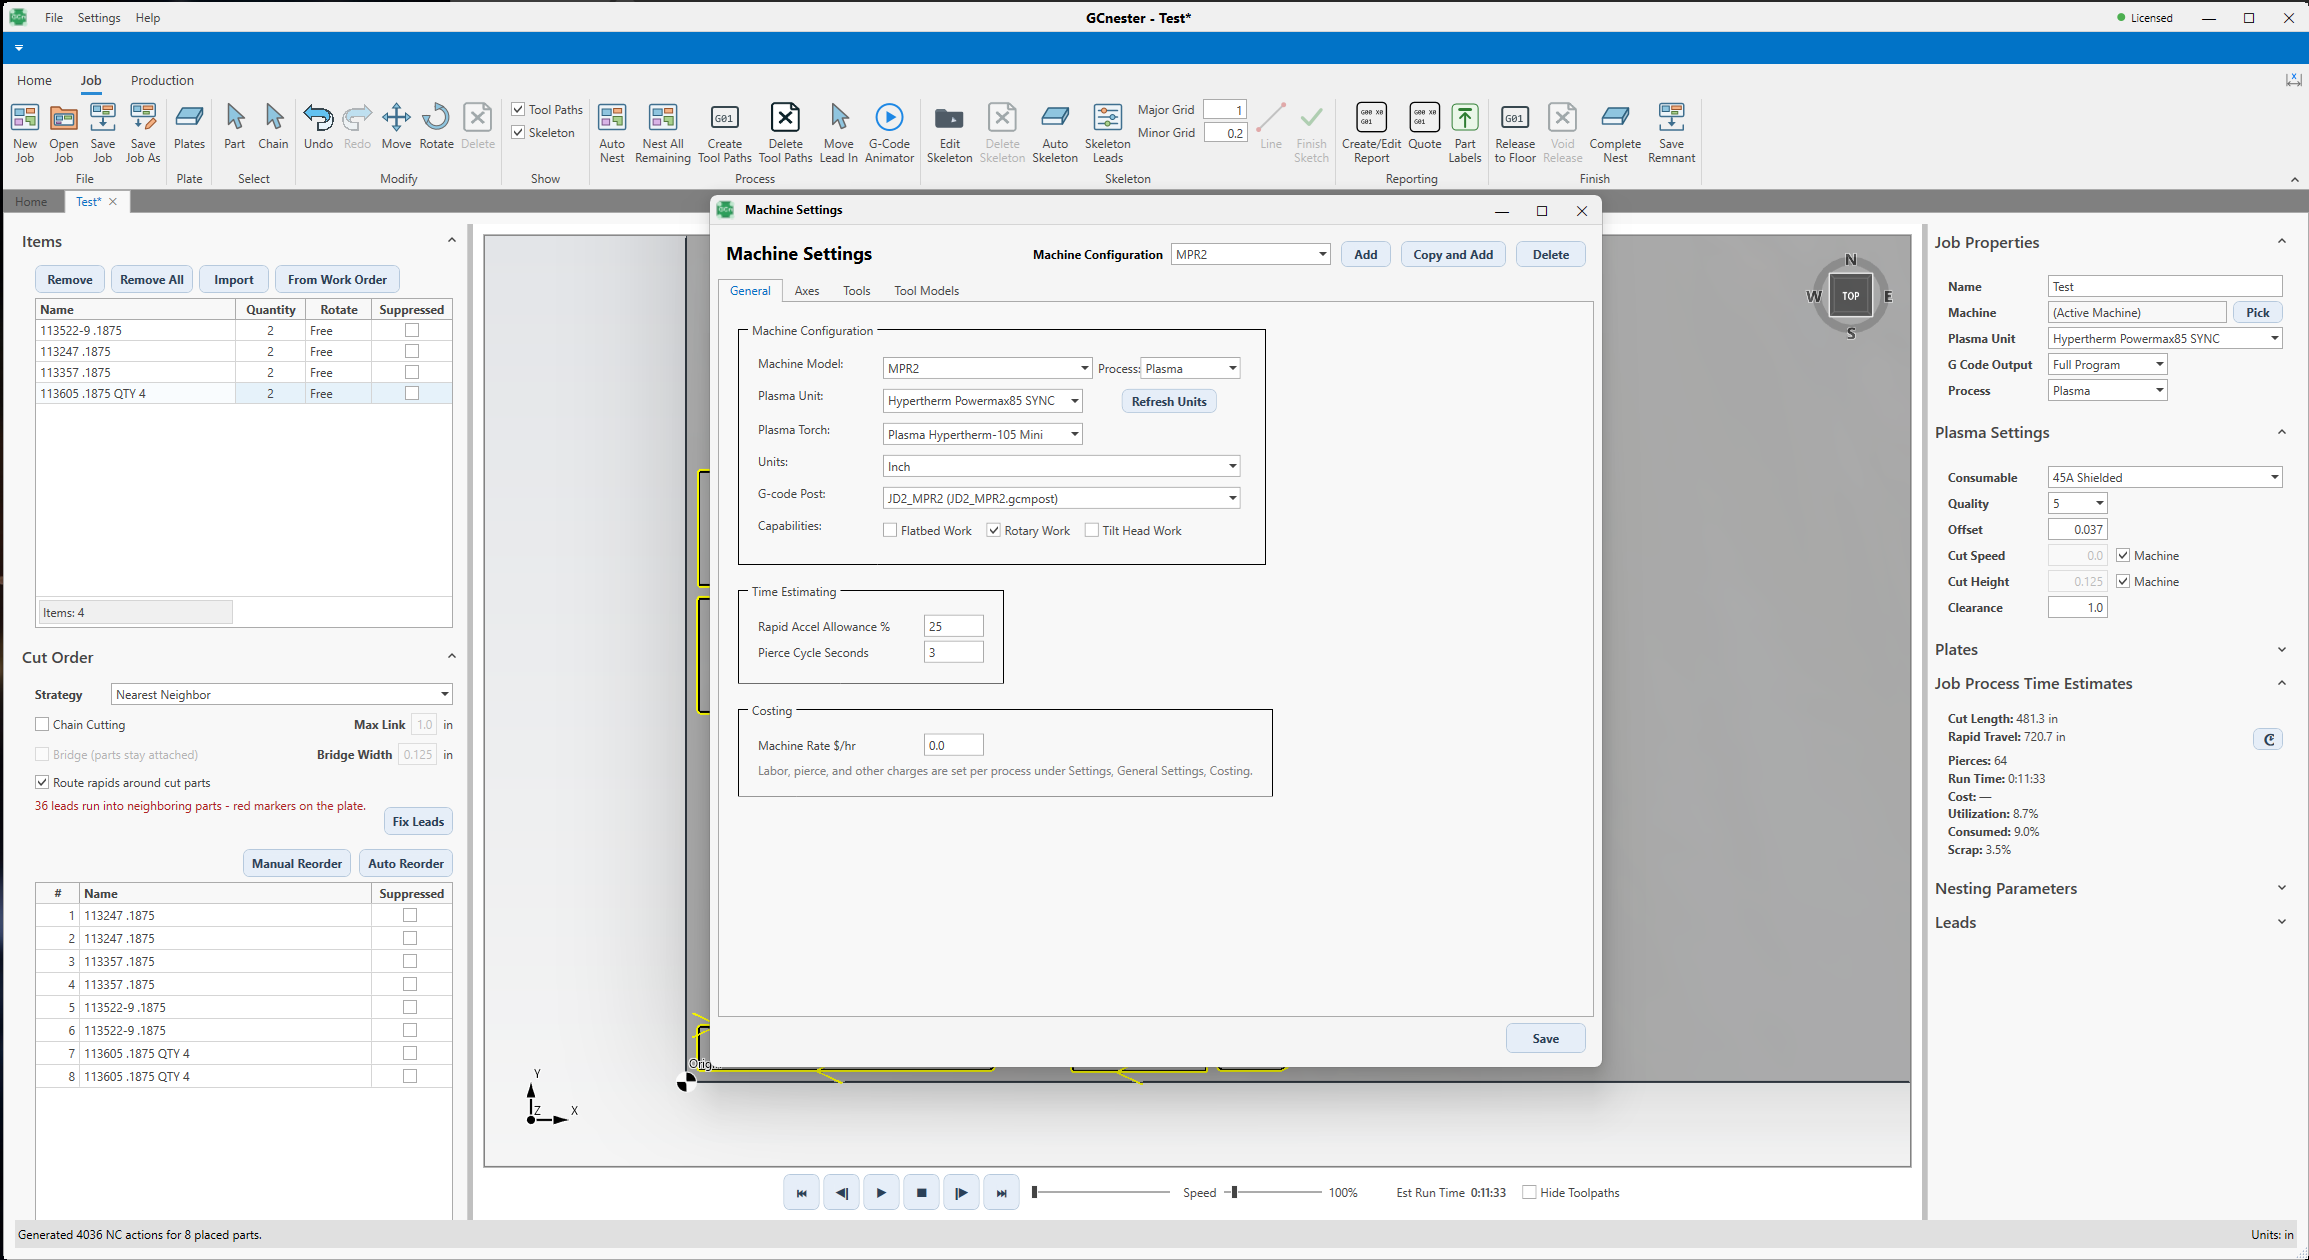This screenshot has height=1260, width=2309.
Task: Expand the Nesting Parameters section
Action: tap(2282, 888)
